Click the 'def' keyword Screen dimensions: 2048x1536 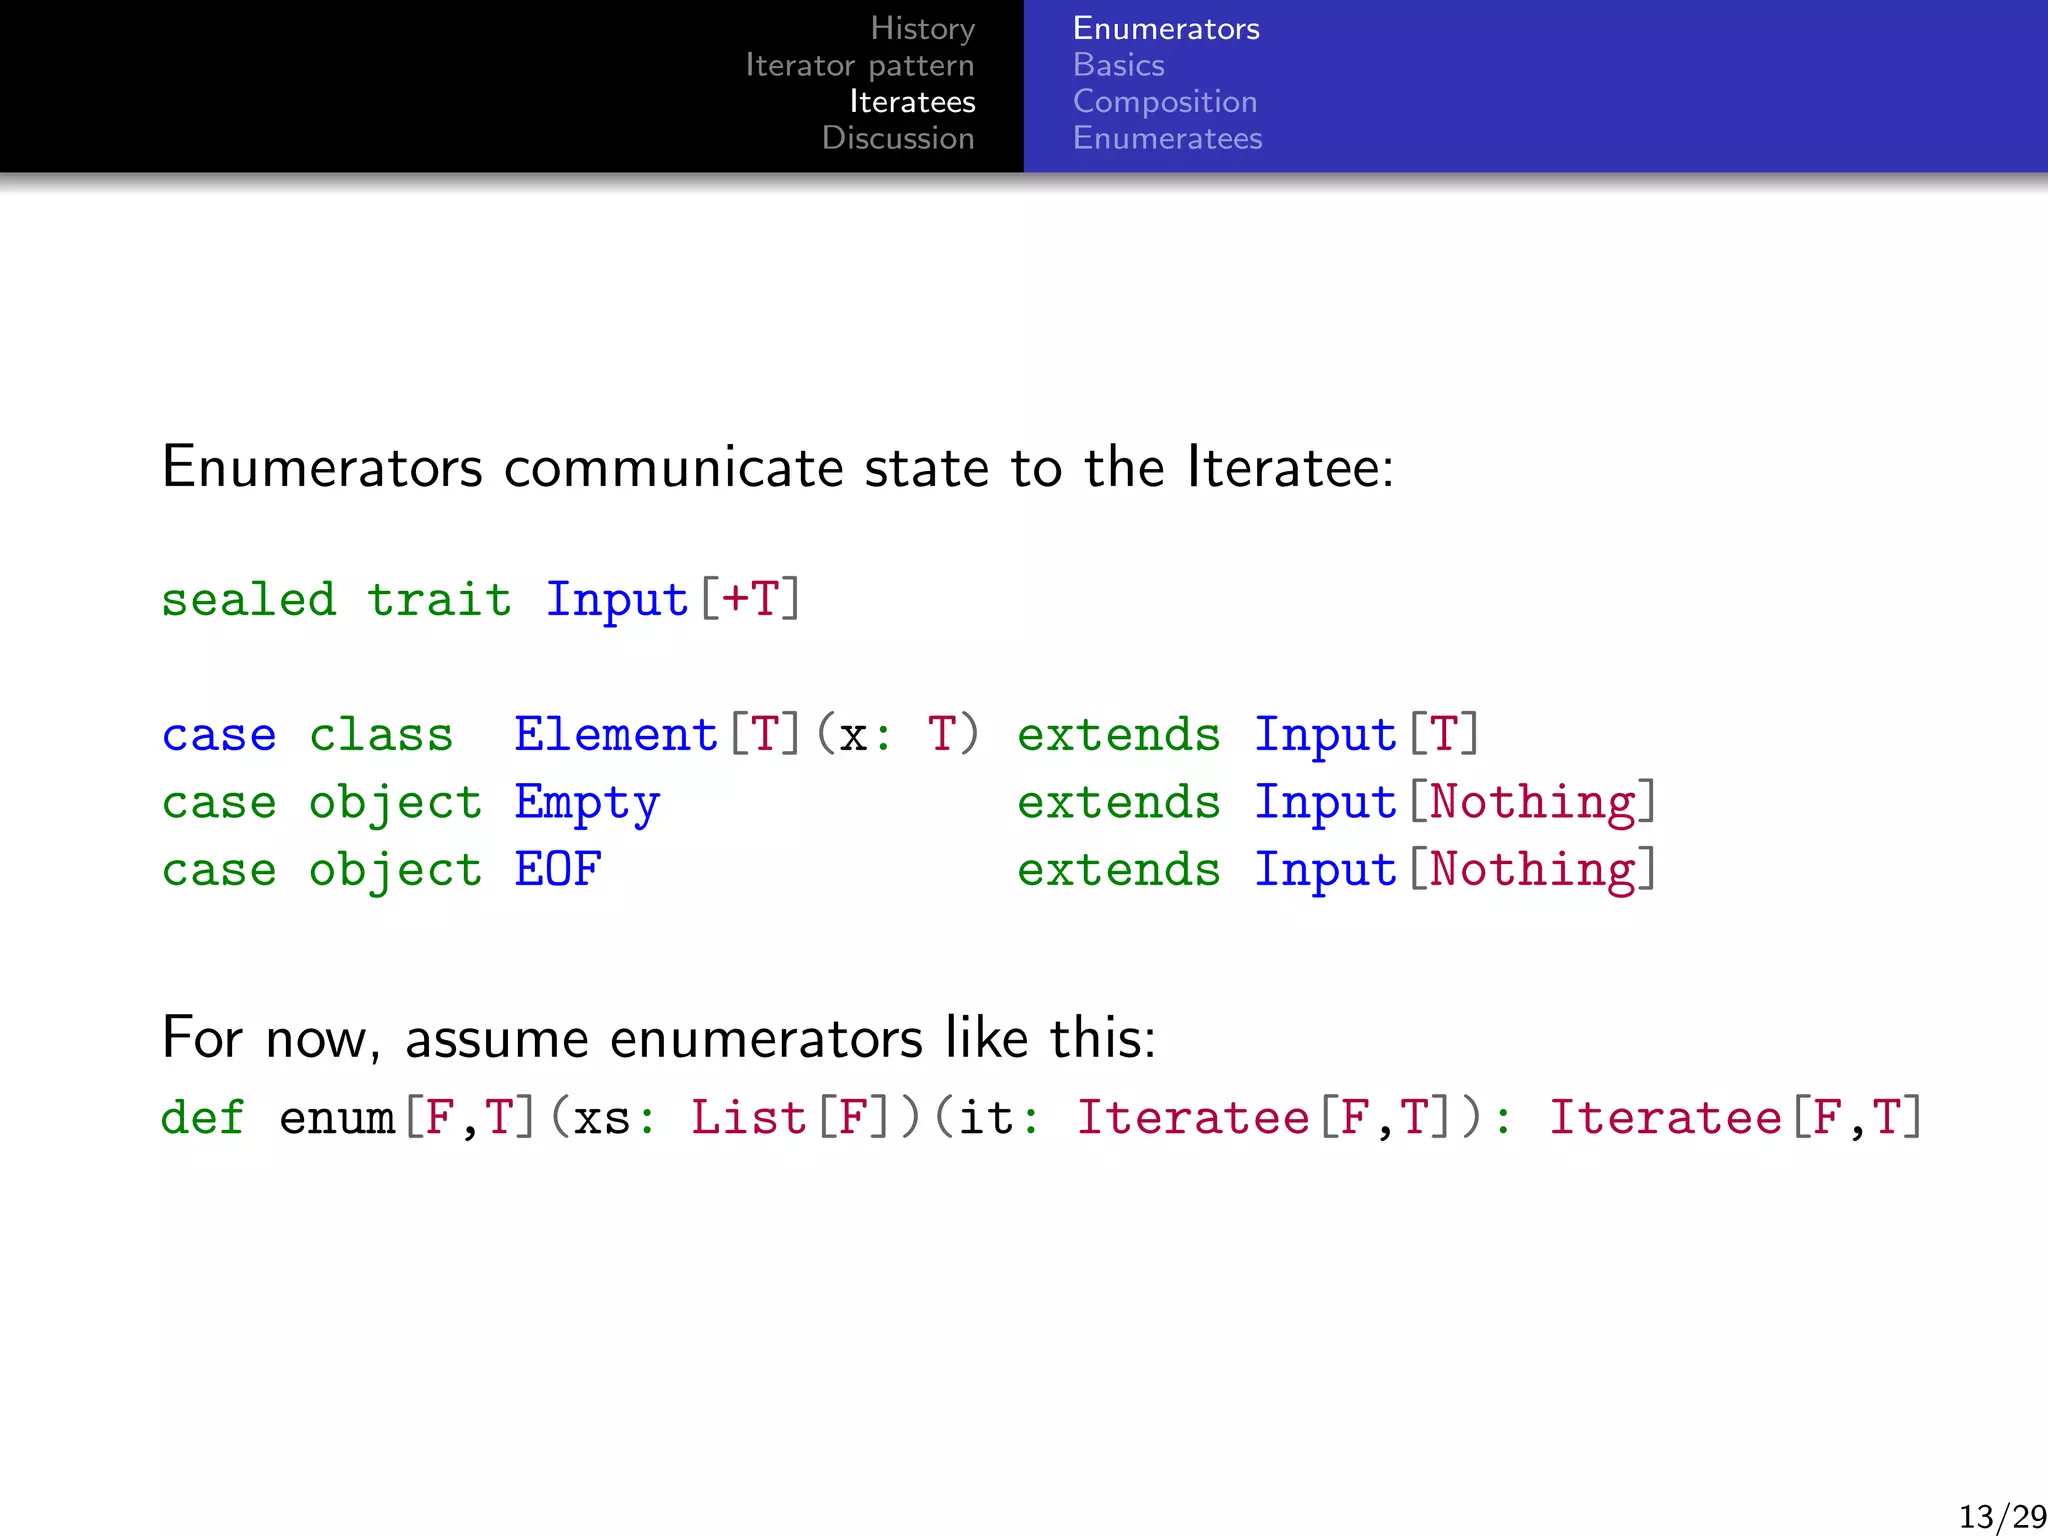(203, 1117)
